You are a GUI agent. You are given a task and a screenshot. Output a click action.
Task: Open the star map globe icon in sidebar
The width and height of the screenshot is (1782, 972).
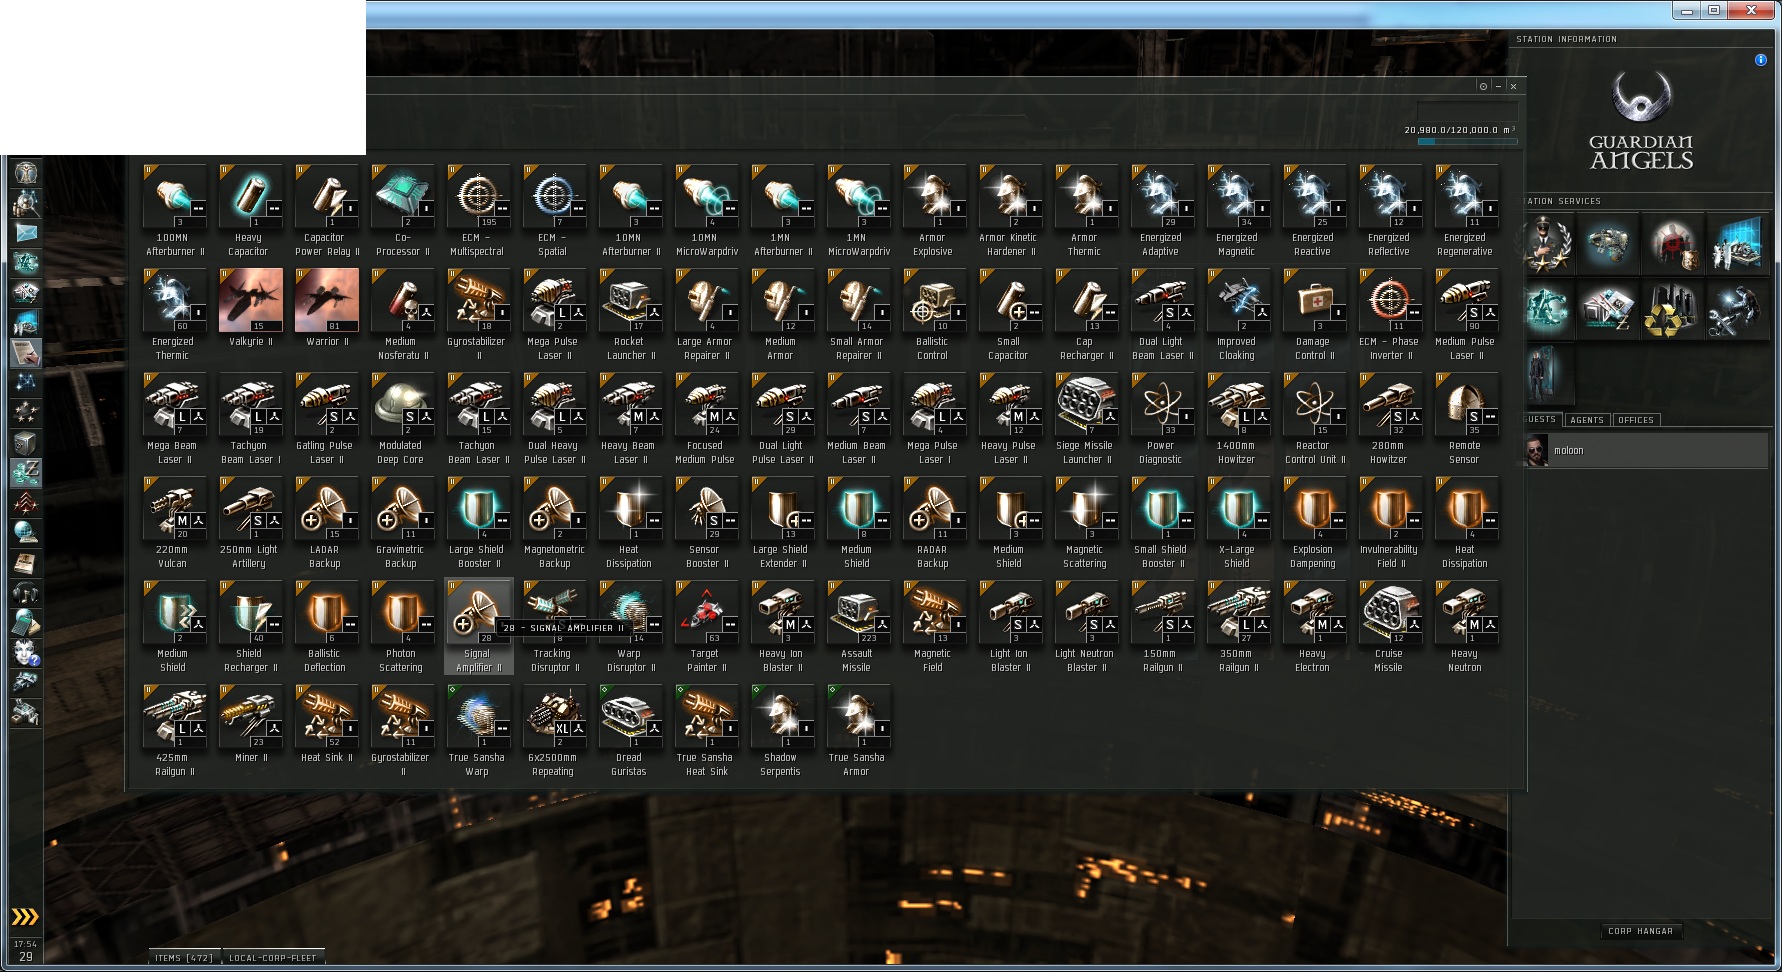tap(25, 532)
